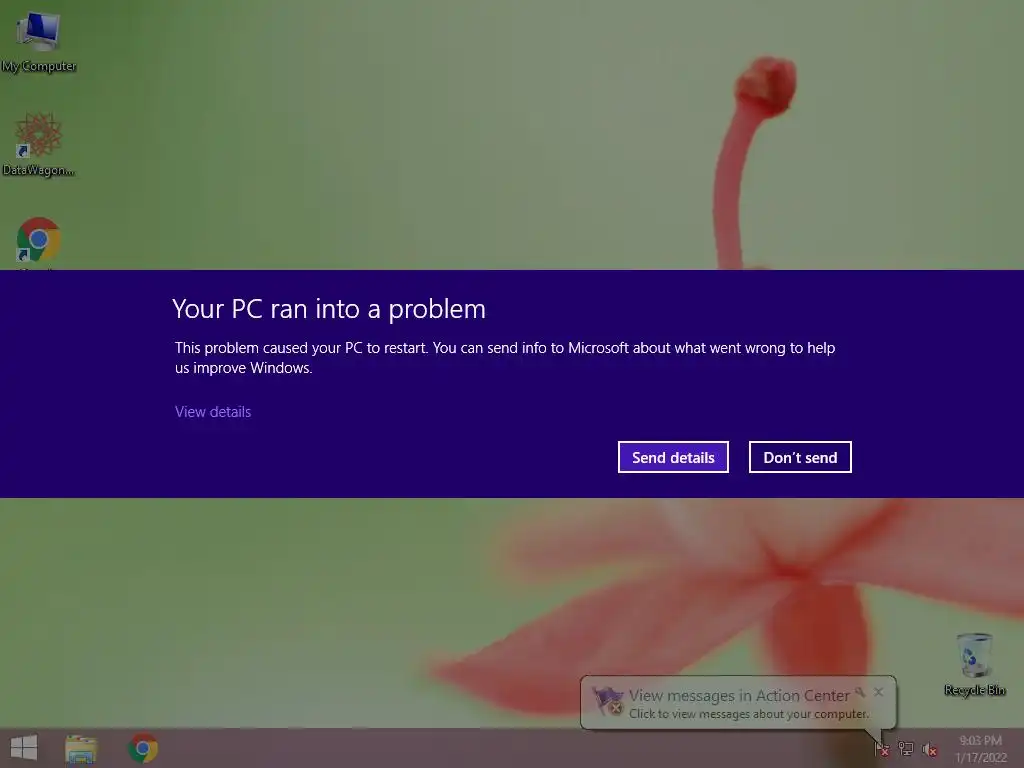
Task: Open the Google Chrome desktop shortcut
Action: click(x=39, y=242)
